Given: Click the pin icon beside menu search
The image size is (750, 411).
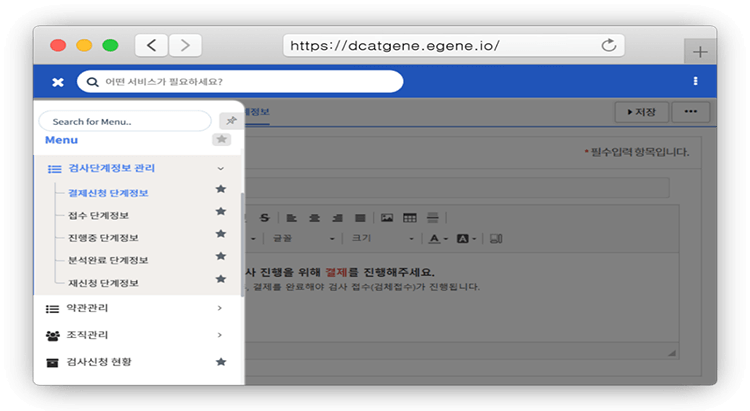Looking at the screenshot, I should pos(229,121).
